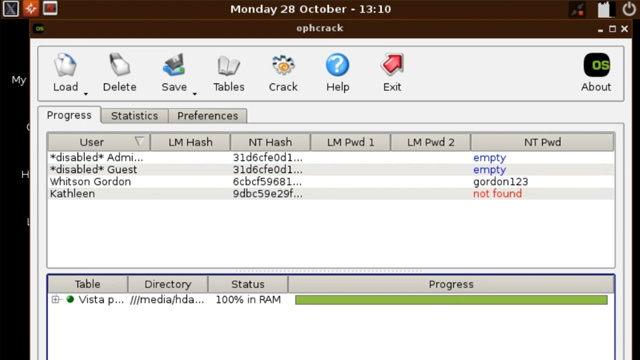Image resolution: width=640 pixels, height=360 pixels.
Task: Click the red Exit icon
Action: pos(392,65)
